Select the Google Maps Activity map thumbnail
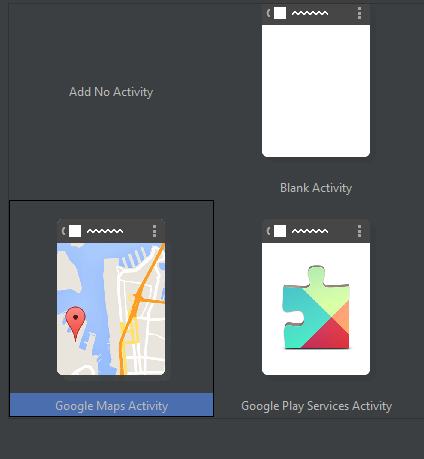 [x=111, y=297]
